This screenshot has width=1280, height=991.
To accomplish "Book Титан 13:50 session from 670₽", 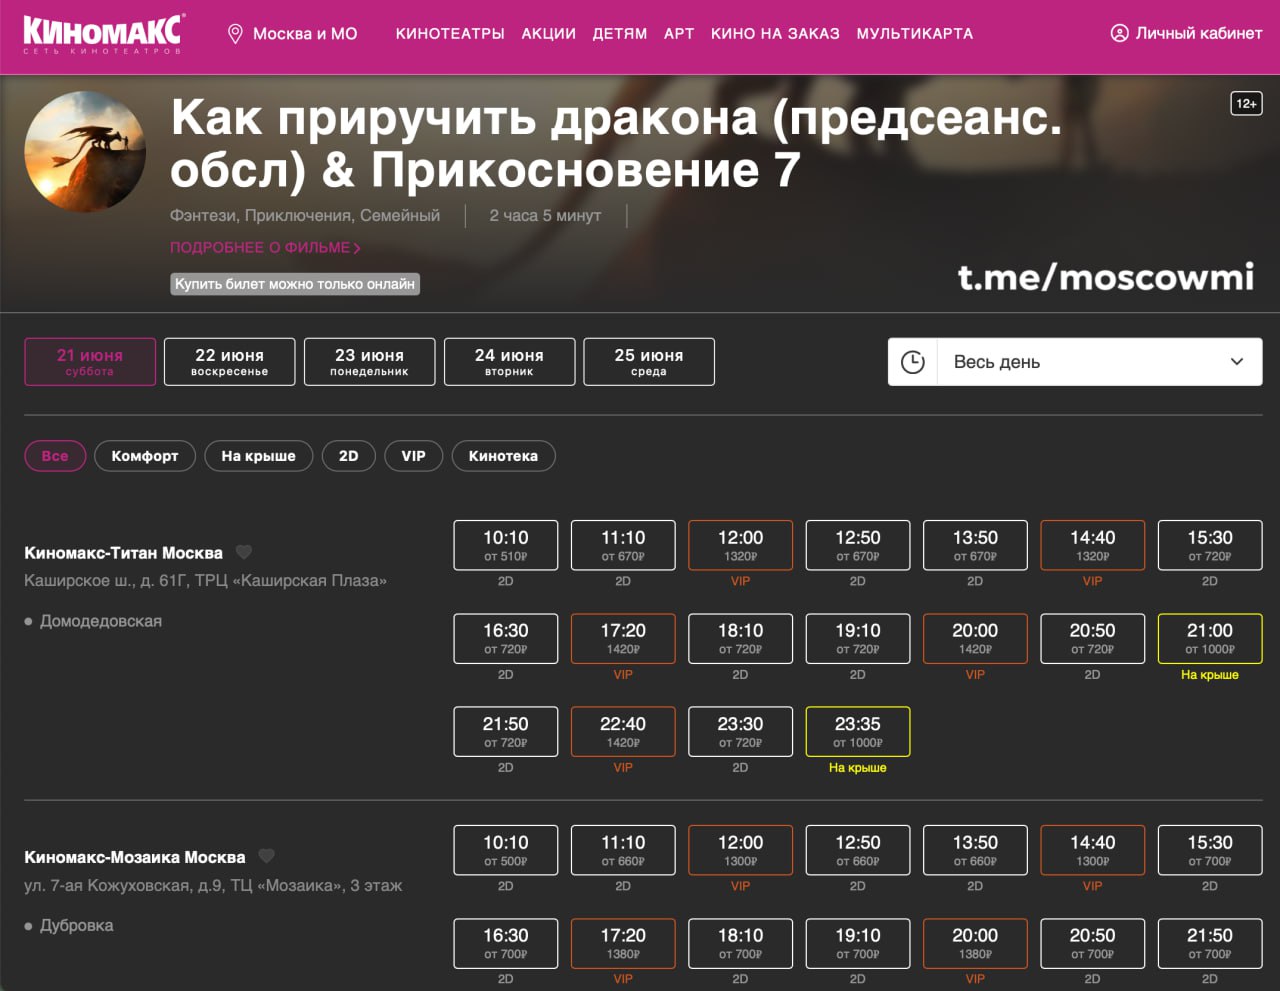I will tap(975, 545).
